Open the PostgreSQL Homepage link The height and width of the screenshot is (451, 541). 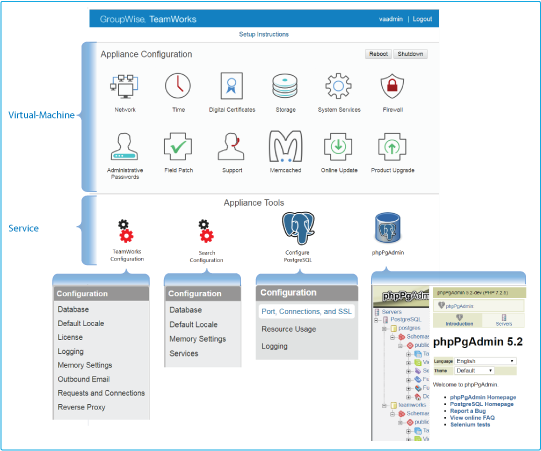tap(481, 404)
